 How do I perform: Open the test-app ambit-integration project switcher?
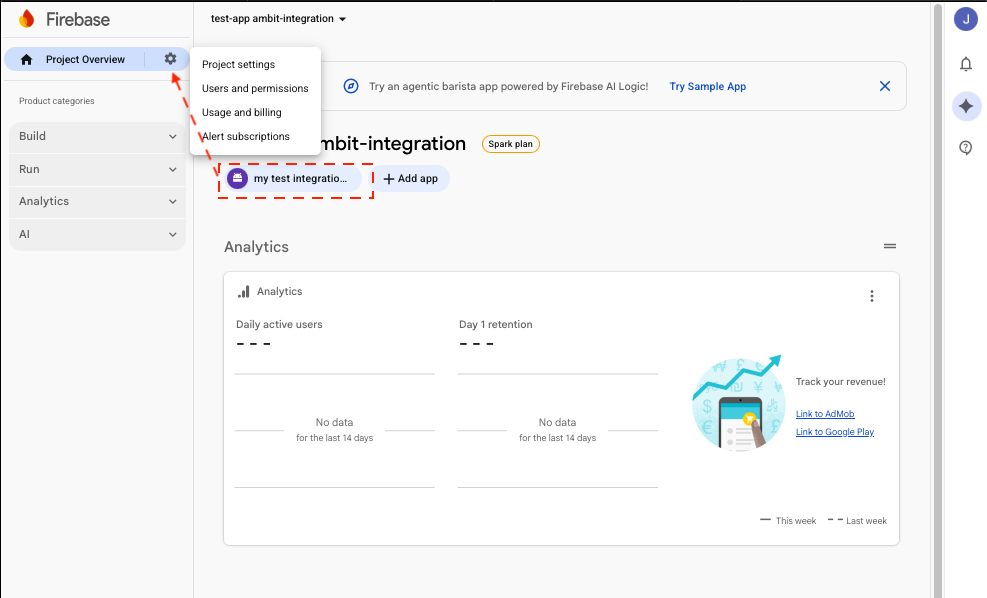(x=277, y=18)
